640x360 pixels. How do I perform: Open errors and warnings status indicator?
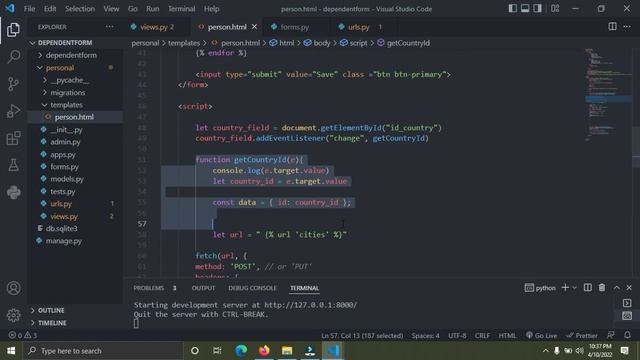coord(23,335)
